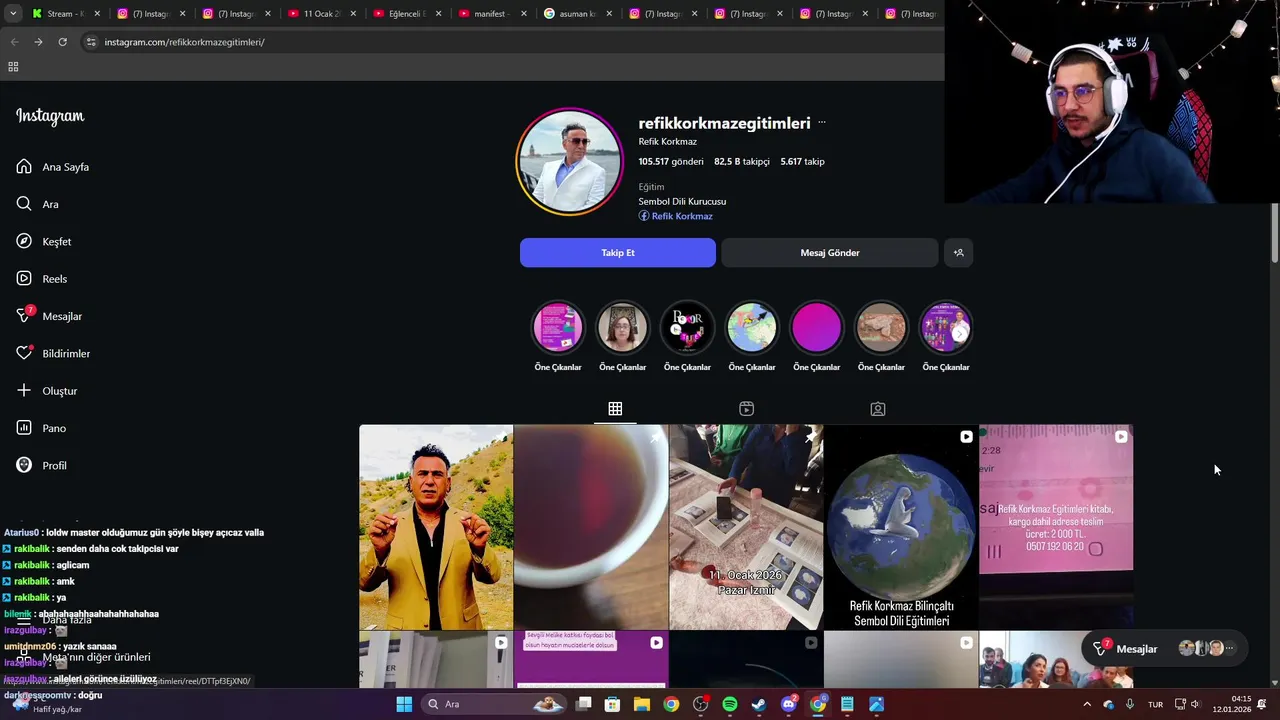Switch to the Stream Kick tab

point(65,14)
